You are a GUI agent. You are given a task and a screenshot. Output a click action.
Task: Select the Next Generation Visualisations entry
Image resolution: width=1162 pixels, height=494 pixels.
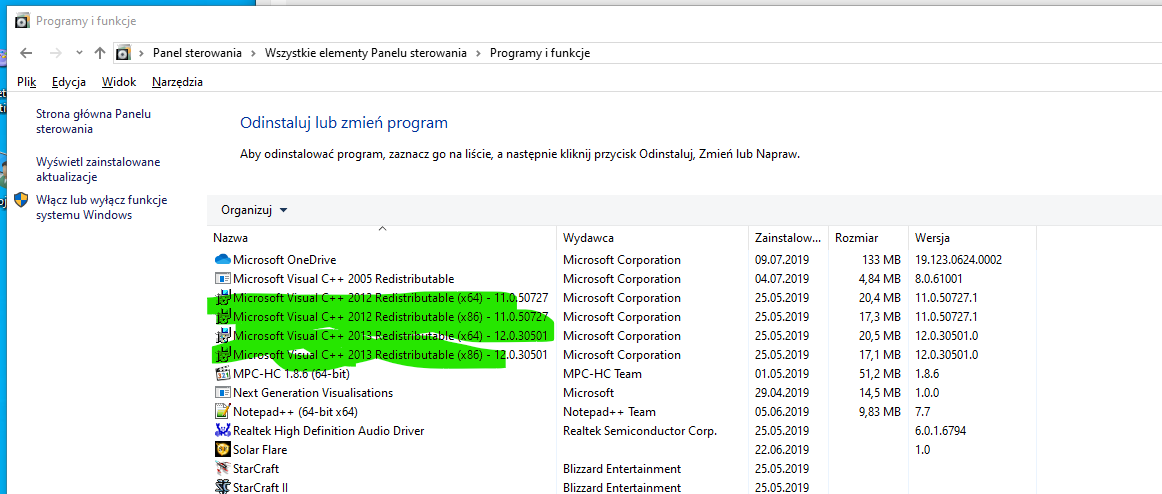point(313,393)
